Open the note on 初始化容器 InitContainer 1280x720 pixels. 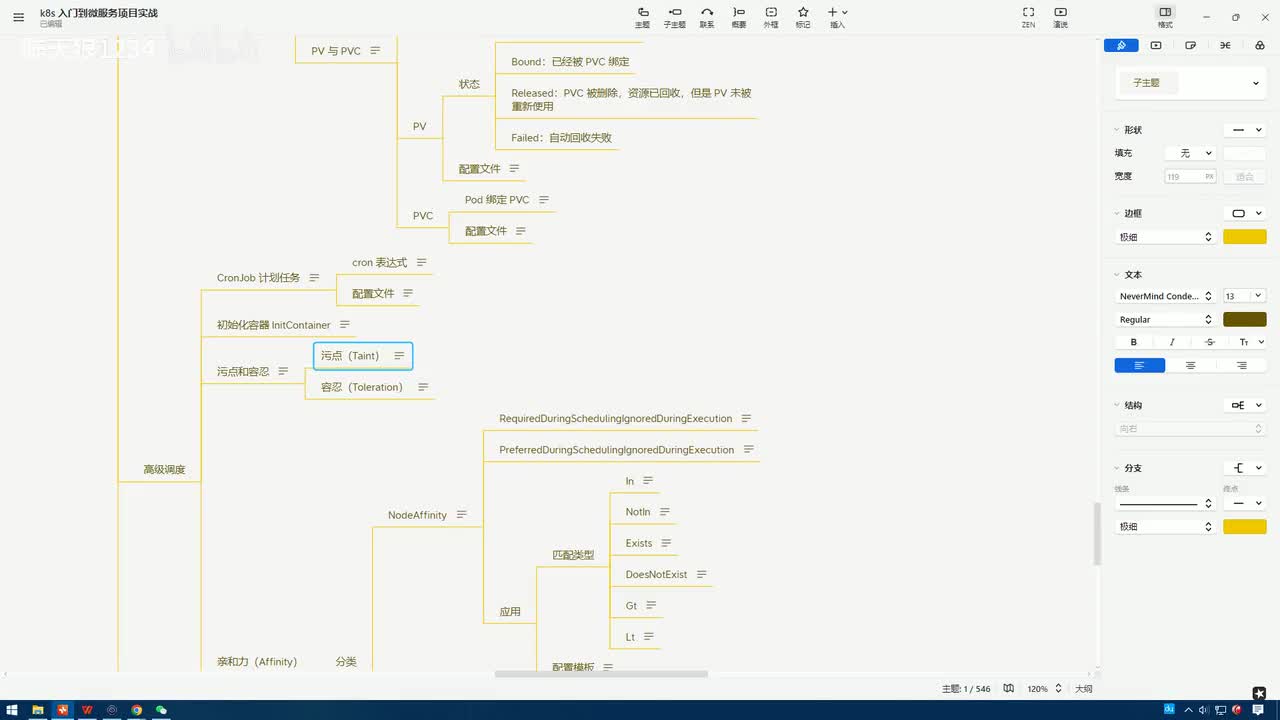pos(345,325)
